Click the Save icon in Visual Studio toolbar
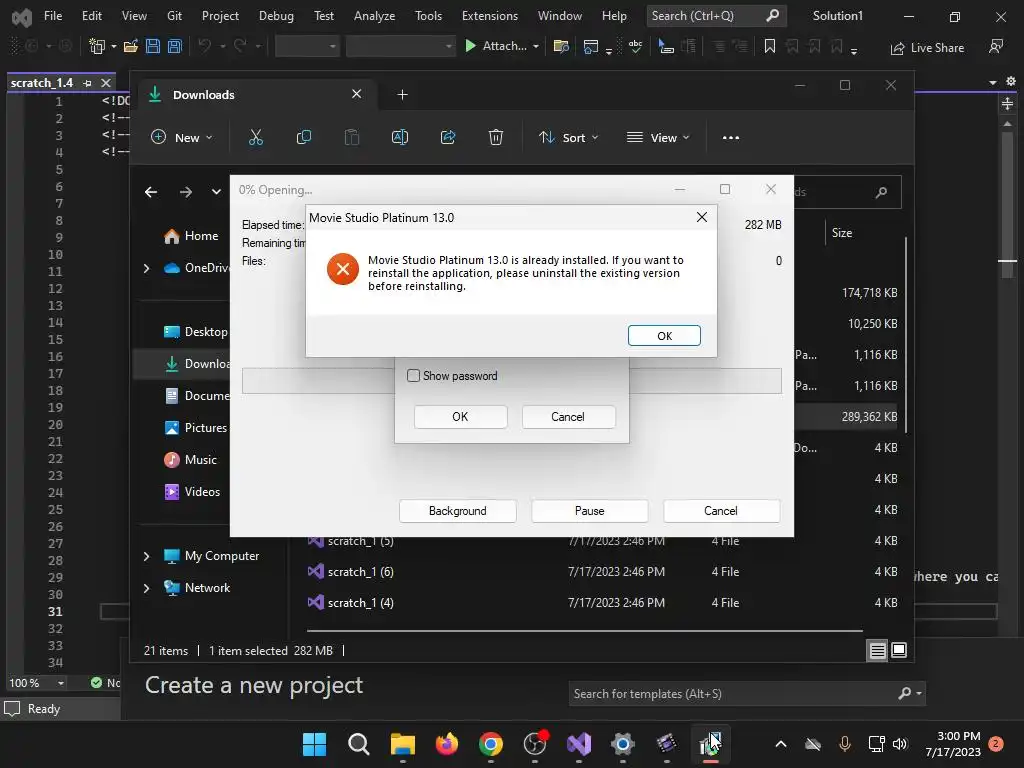The height and width of the screenshot is (768, 1024). [153, 46]
